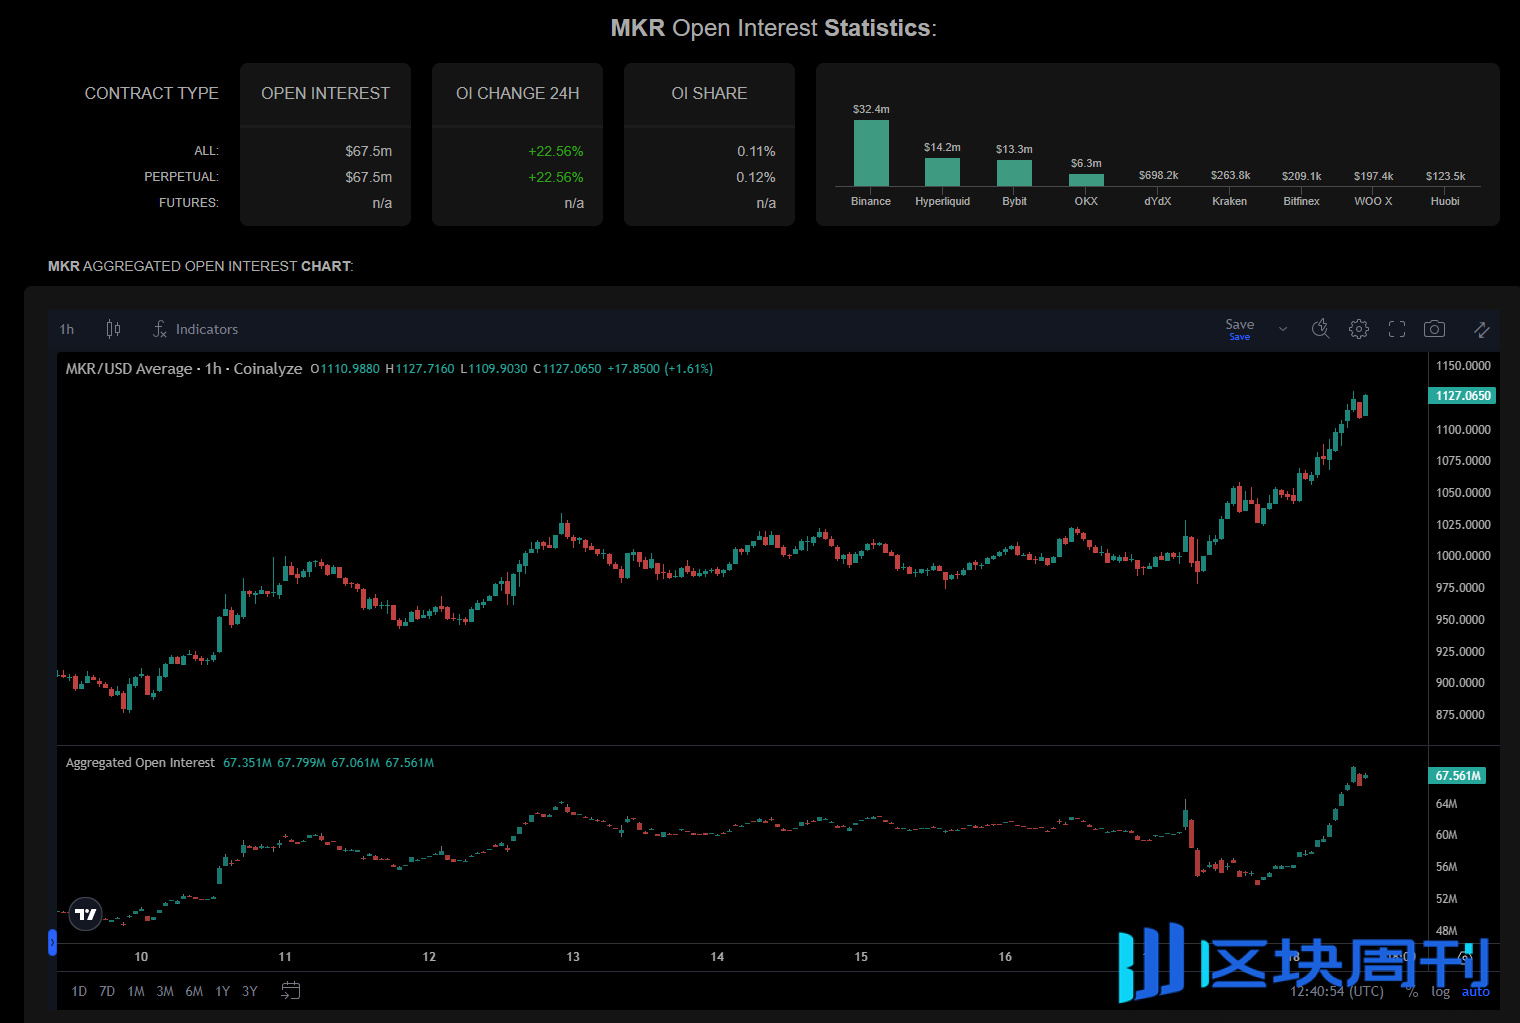
Task: Click the Save chart button
Action: (x=1239, y=328)
